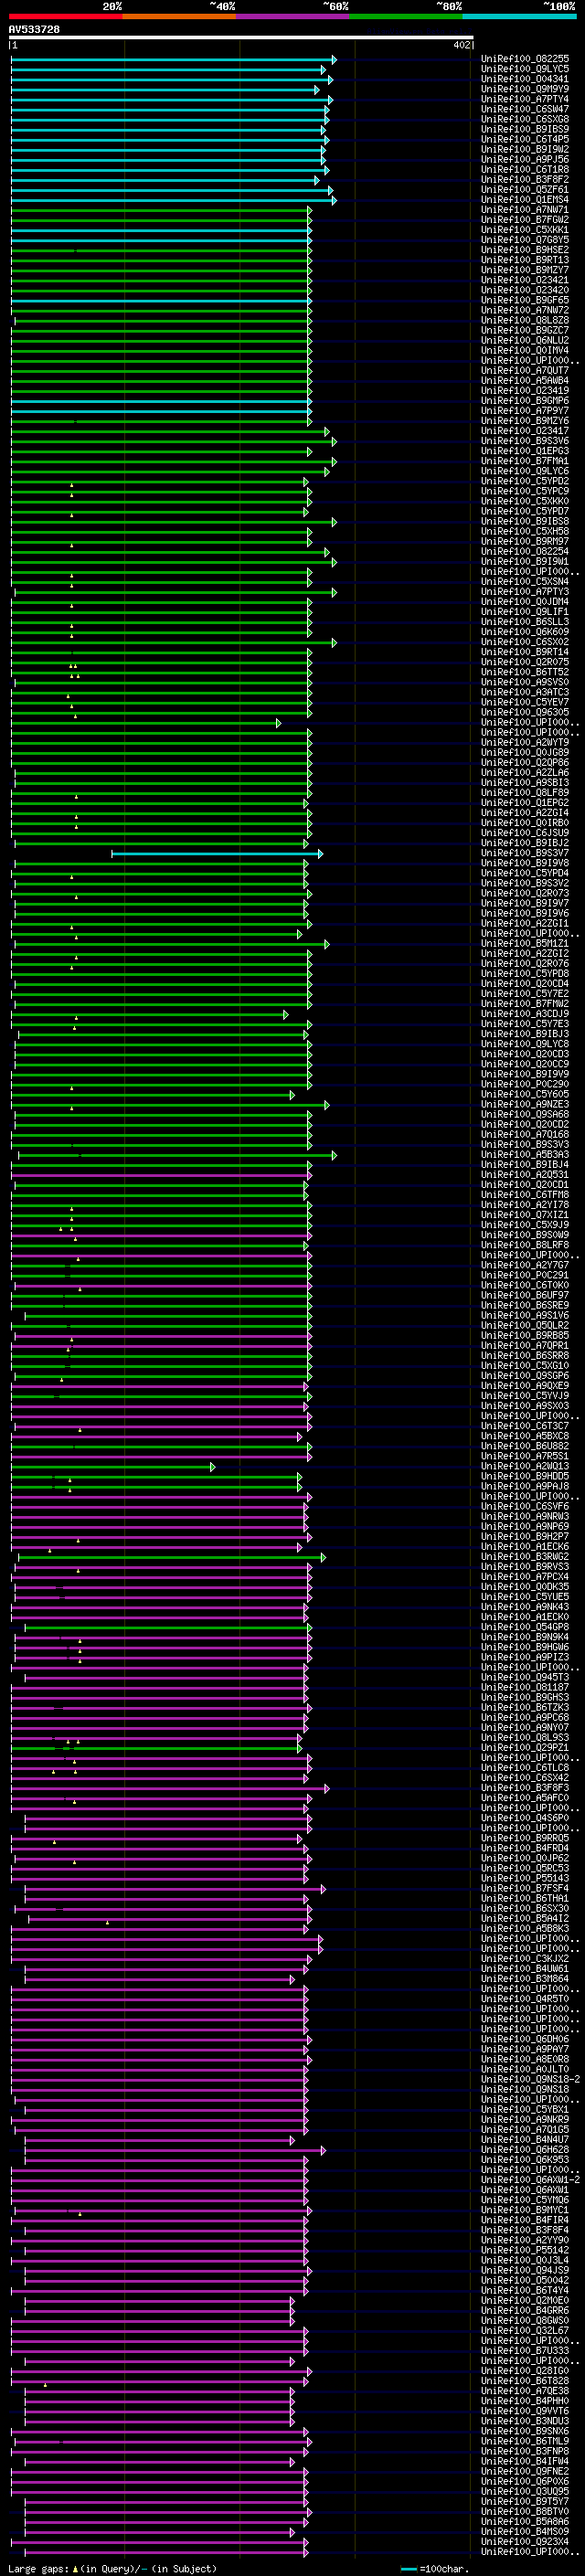The image size is (585, 2576).
Task: Click the red ~20% identity legend bar
Action: coord(65,16)
